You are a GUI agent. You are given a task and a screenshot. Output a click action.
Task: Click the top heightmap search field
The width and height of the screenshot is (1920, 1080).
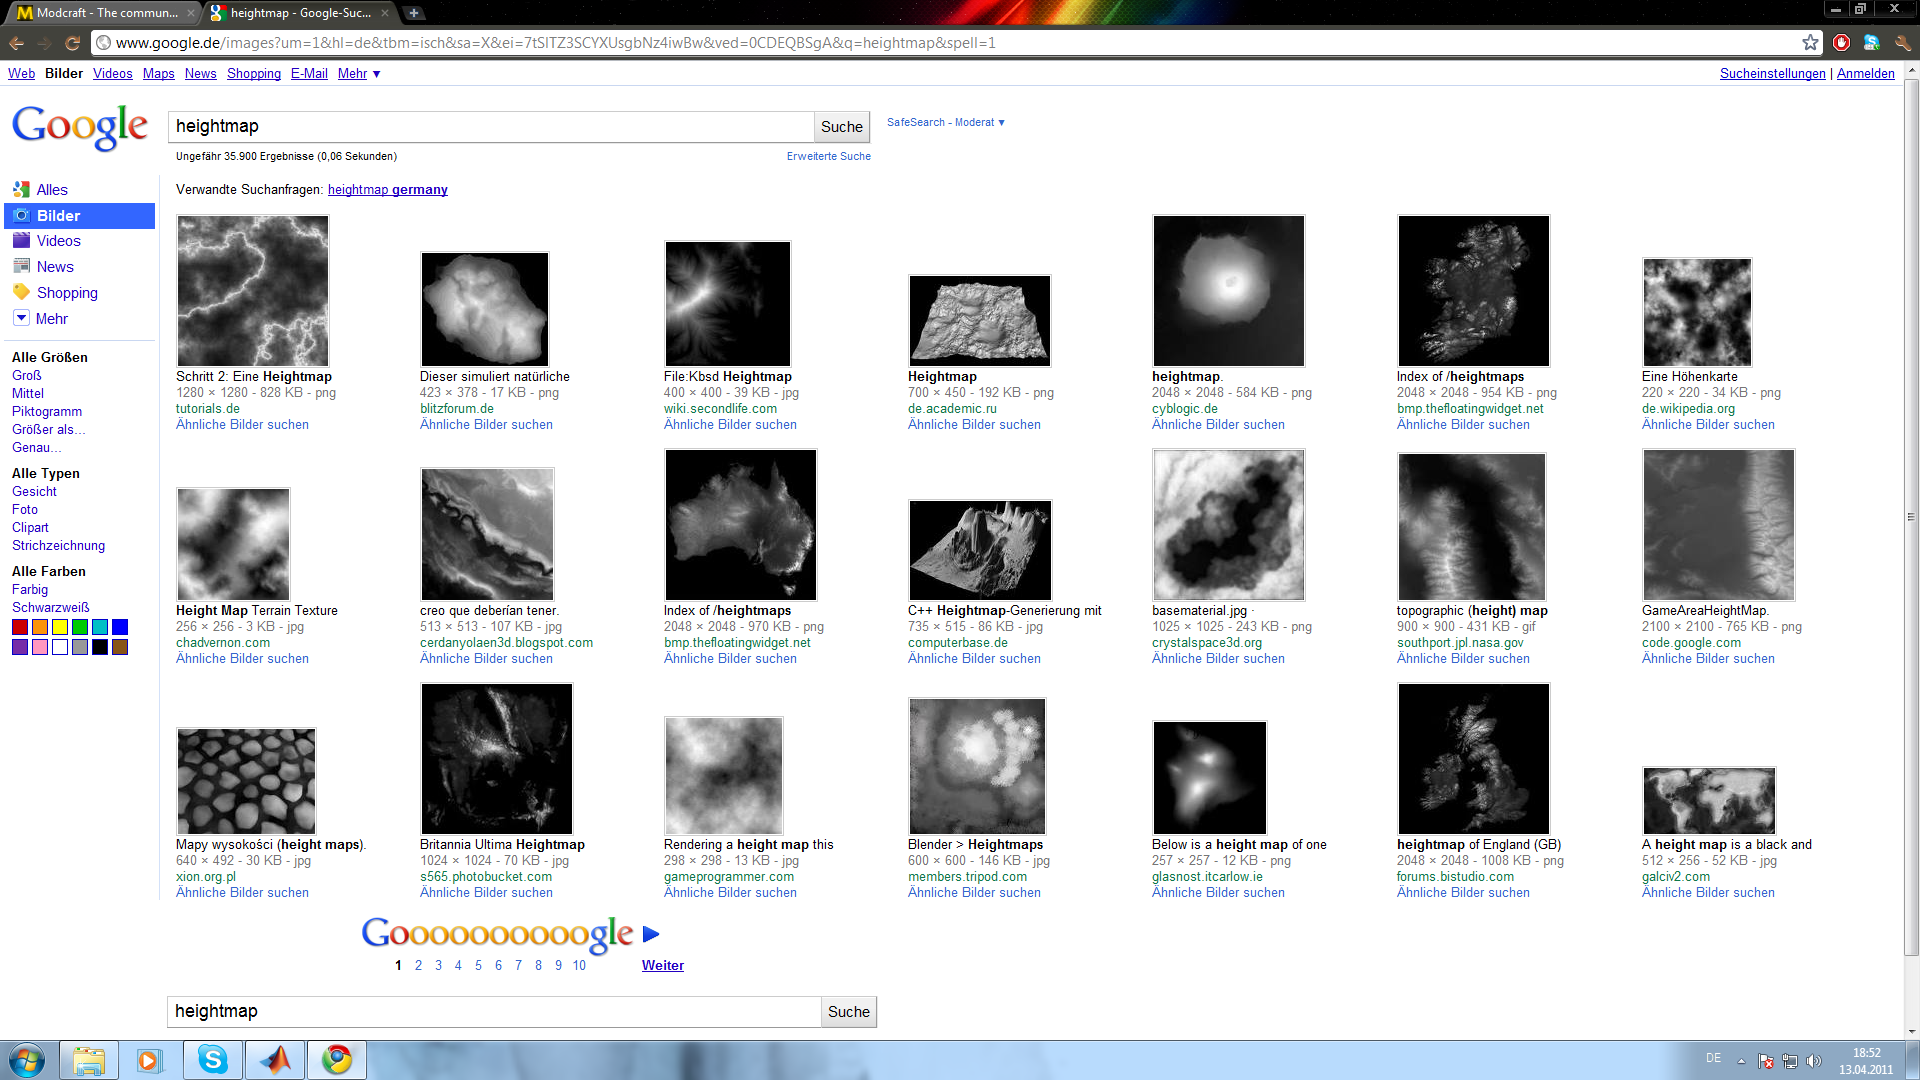pyautogui.click(x=491, y=126)
